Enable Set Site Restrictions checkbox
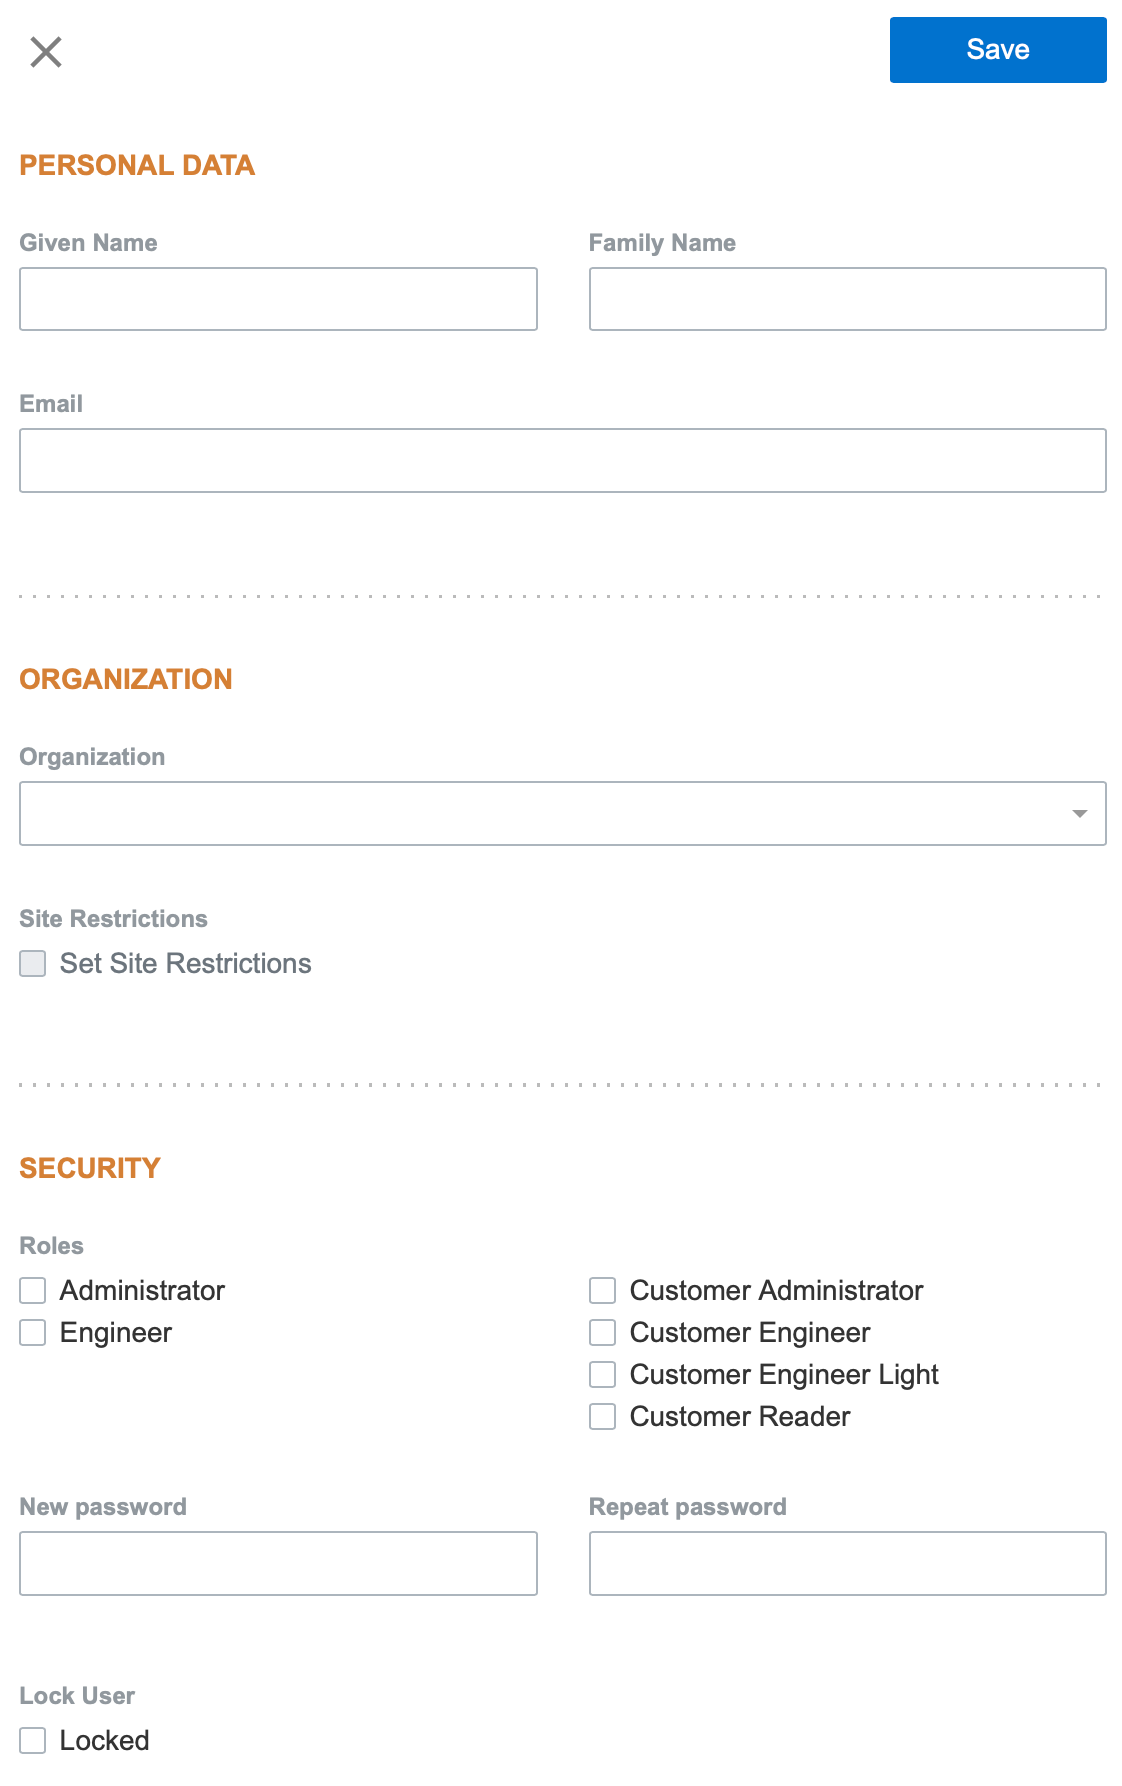1122x1786 pixels. pos(33,964)
